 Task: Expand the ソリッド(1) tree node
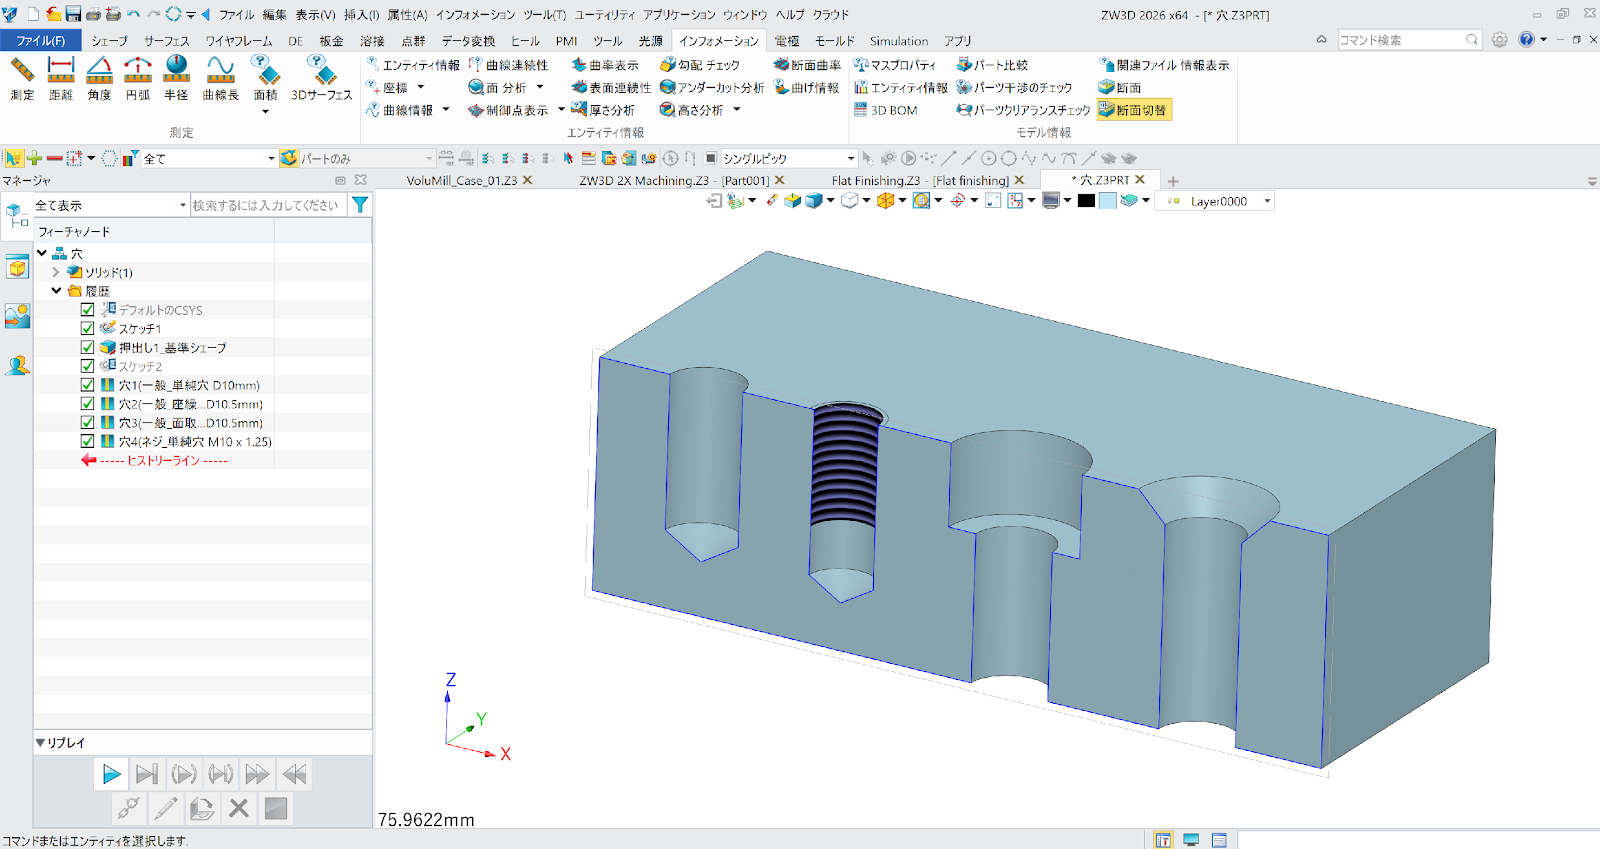coord(56,272)
